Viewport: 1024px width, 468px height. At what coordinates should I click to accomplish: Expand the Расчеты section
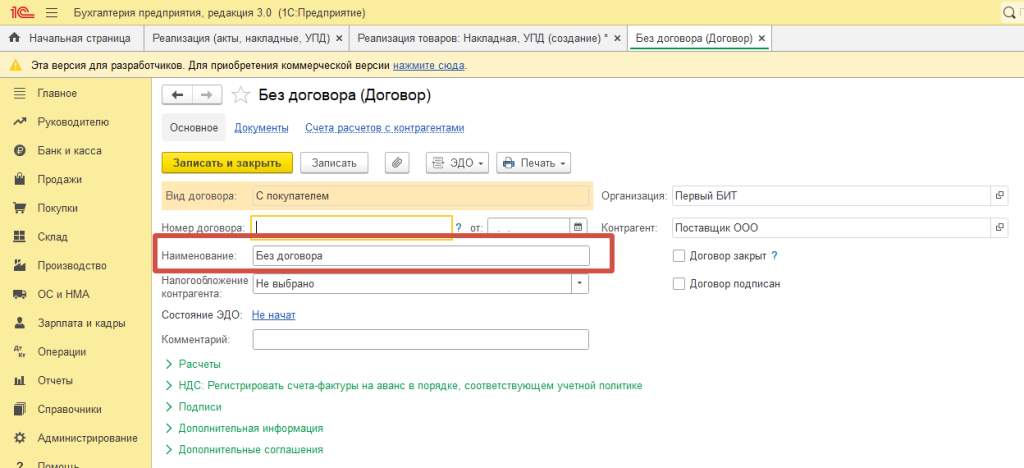click(199, 364)
